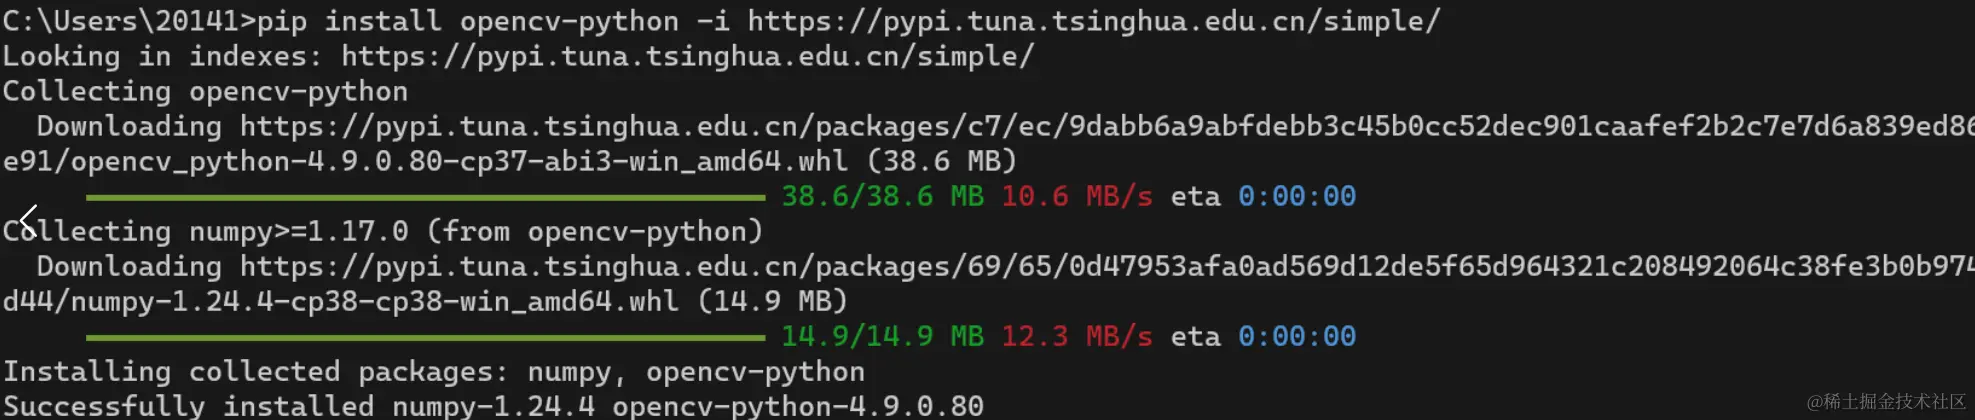Open the URL after 'Looking in indexes'
1975x420 pixels.
(687, 56)
